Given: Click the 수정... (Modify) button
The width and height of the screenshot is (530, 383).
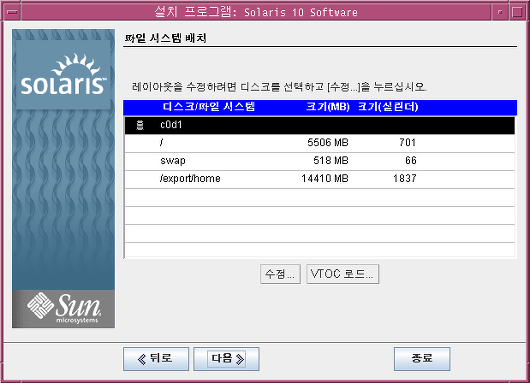Looking at the screenshot, I should pos(280,274).
